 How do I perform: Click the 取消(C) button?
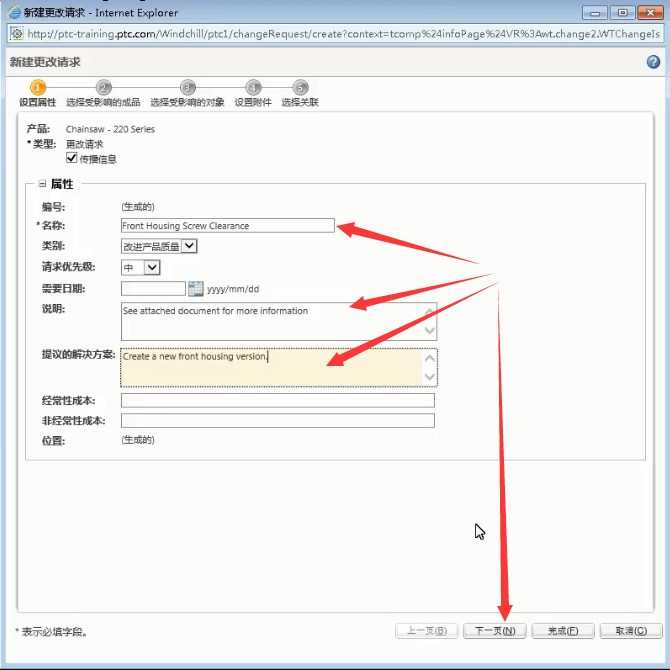tap(631, 631)
